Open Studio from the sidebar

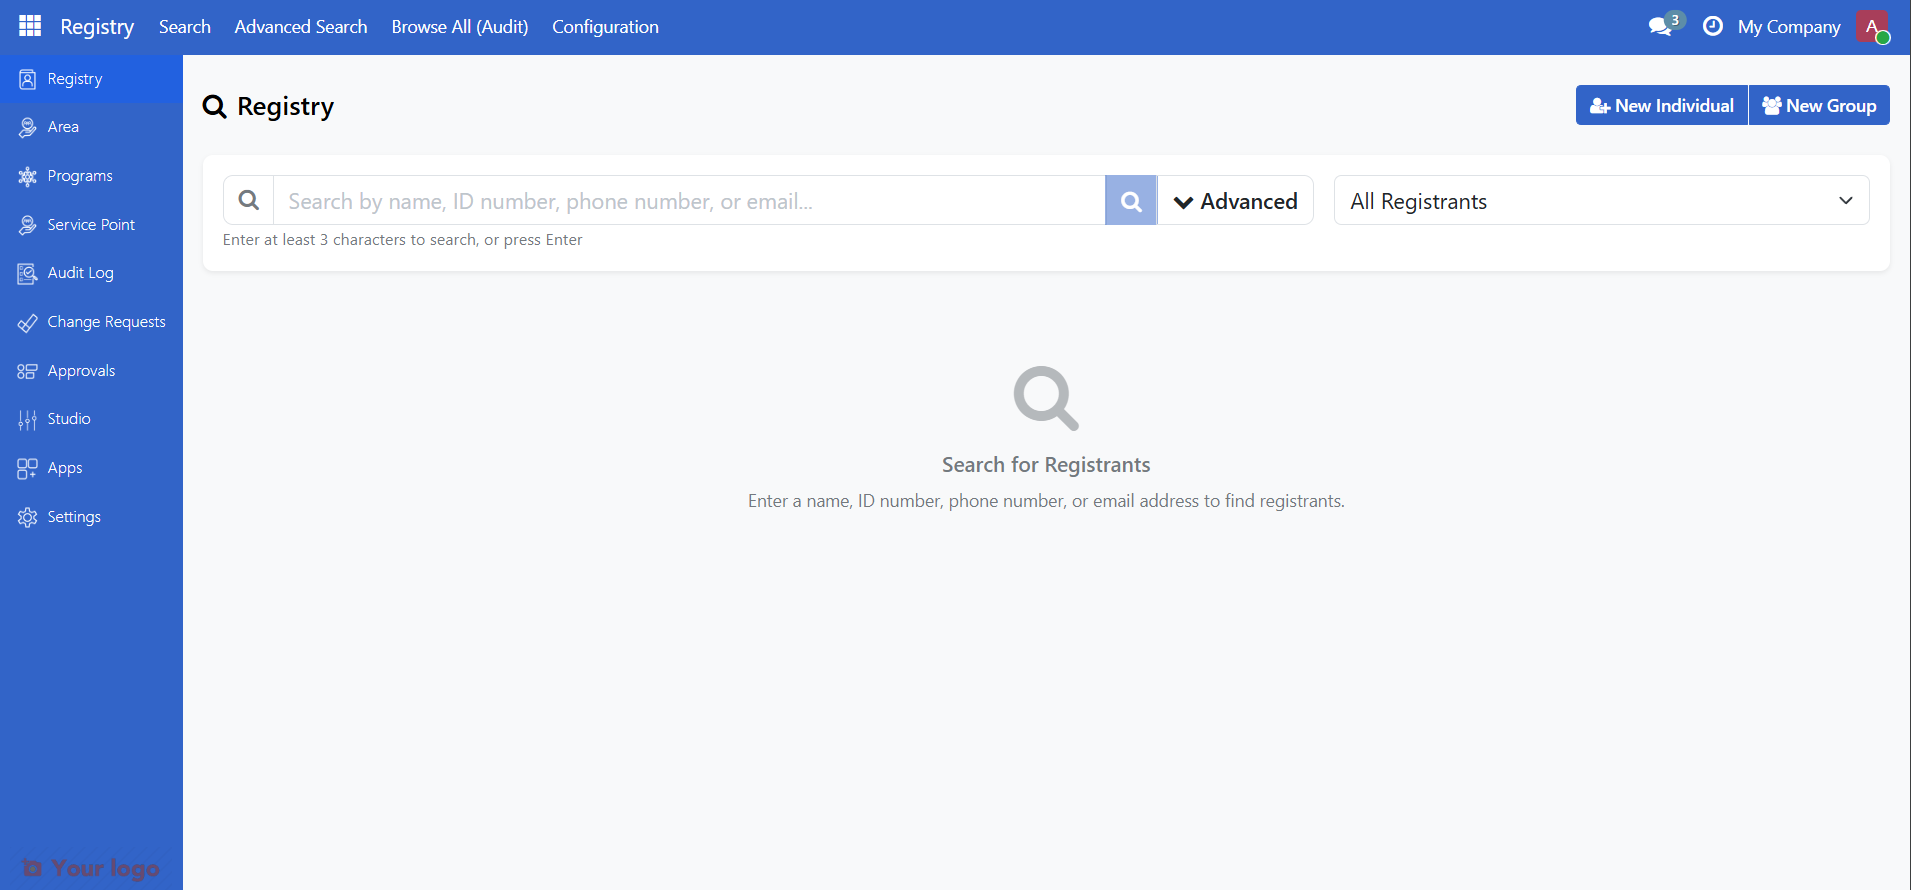pos(69,419)
